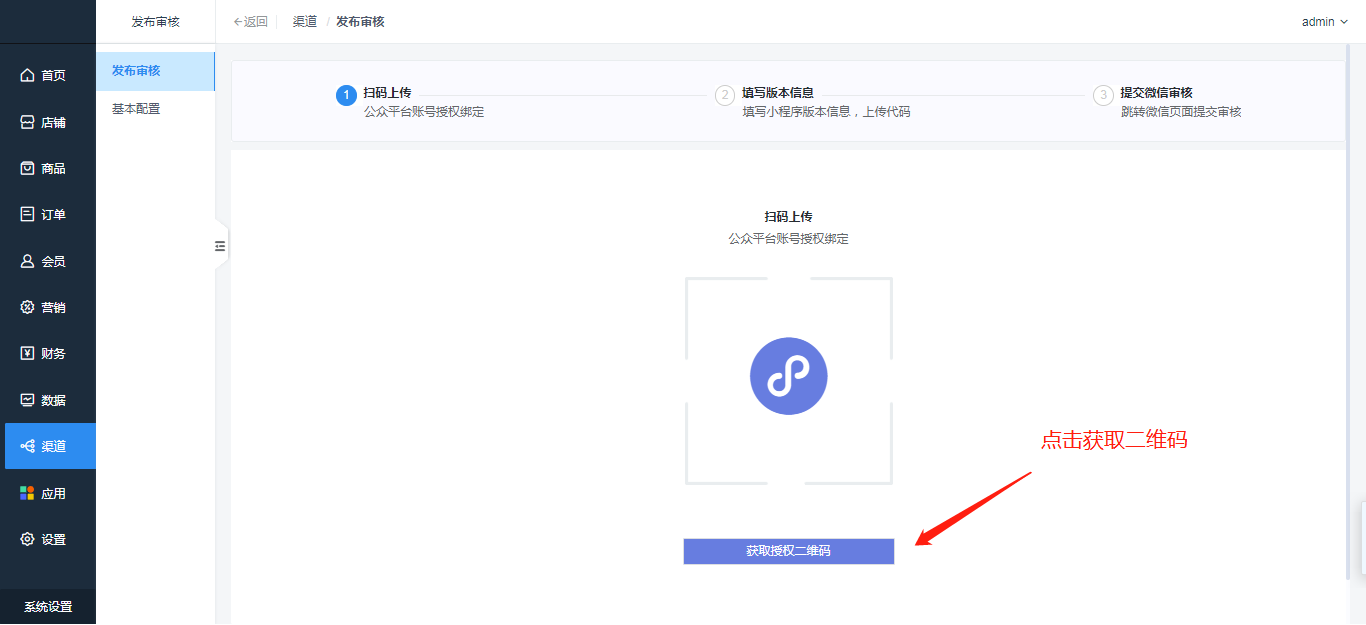Screen dimensions: 1366x625
Task: Click the store icon beside 店铺
Action: pos(28,122)
